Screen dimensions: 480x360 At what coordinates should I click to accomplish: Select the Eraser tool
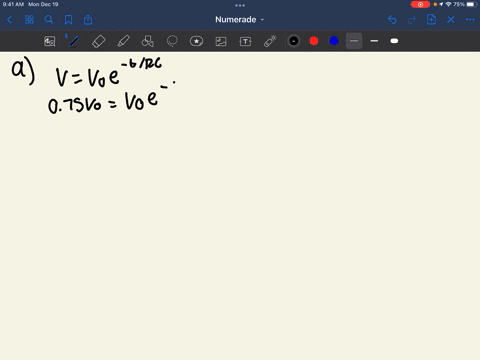(x=98, y=41)
